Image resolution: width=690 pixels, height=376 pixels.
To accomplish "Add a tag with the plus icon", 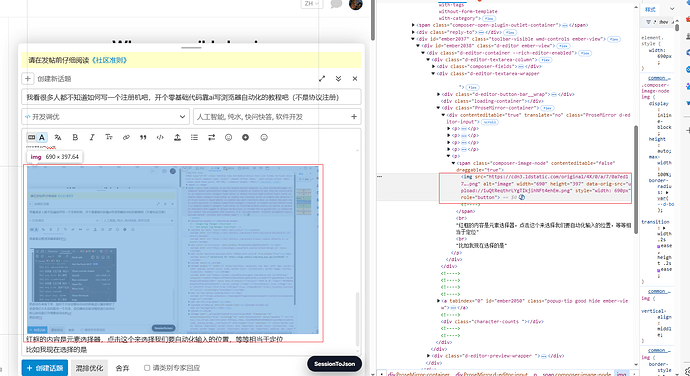I will (354, 117).
